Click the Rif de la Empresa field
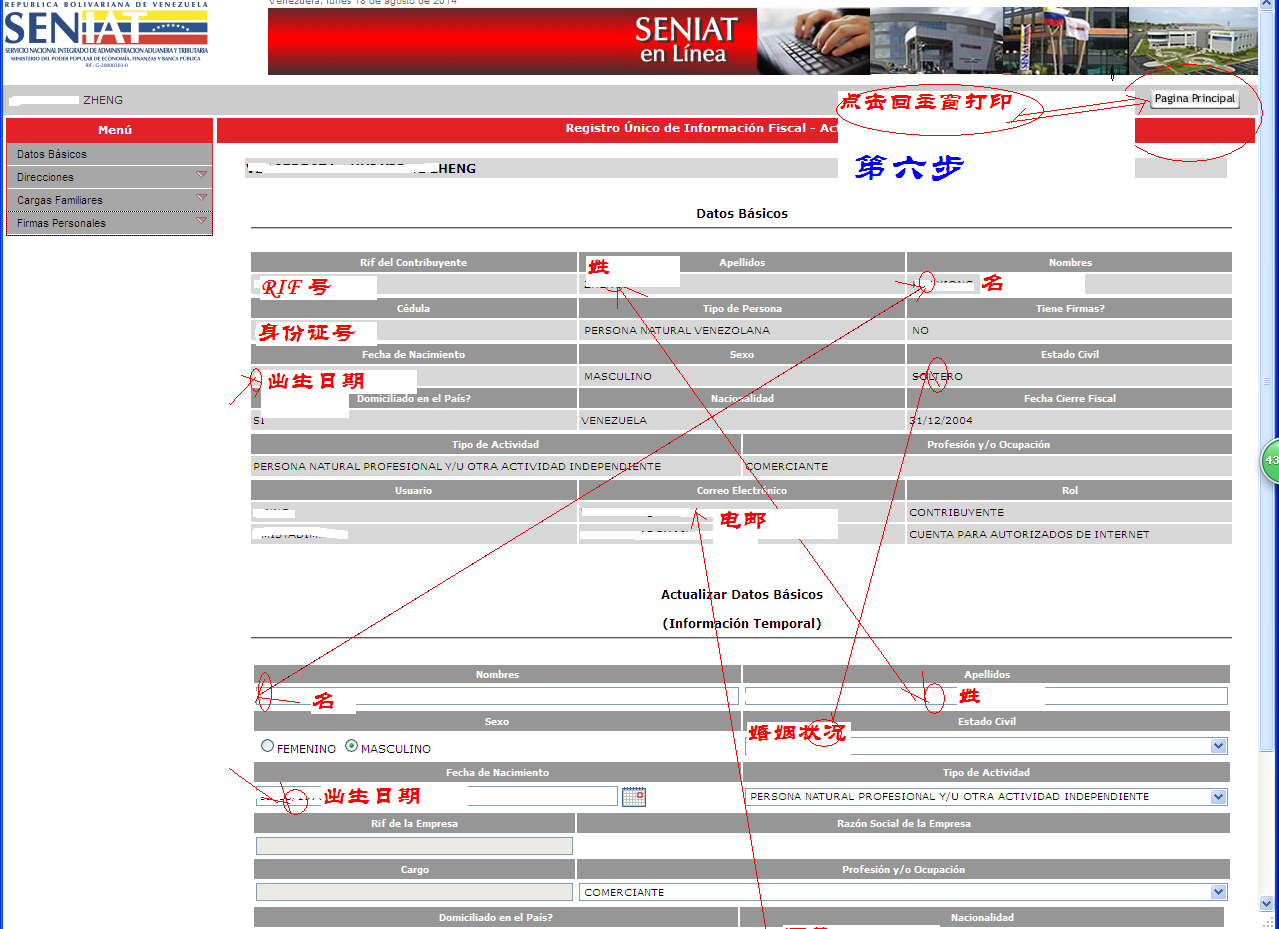This screenshot has height=929, width=1279. [414, 846]
